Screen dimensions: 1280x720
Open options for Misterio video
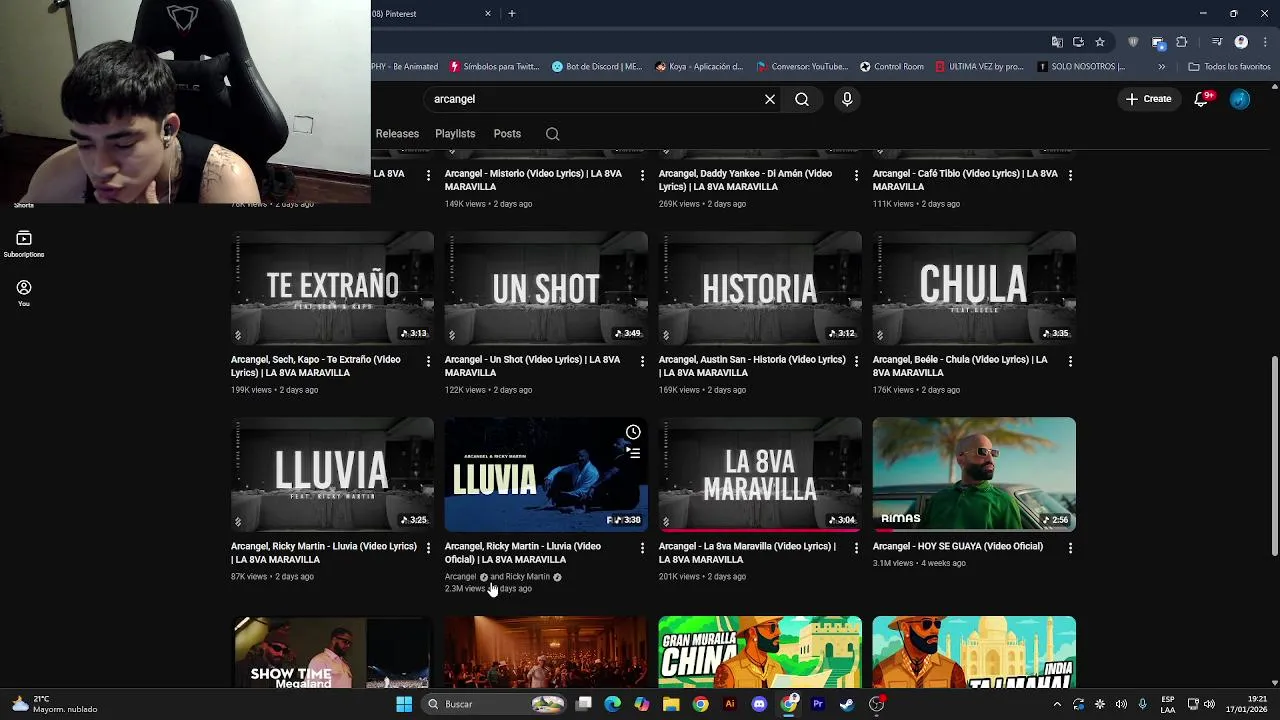click(x=642, y=175)
